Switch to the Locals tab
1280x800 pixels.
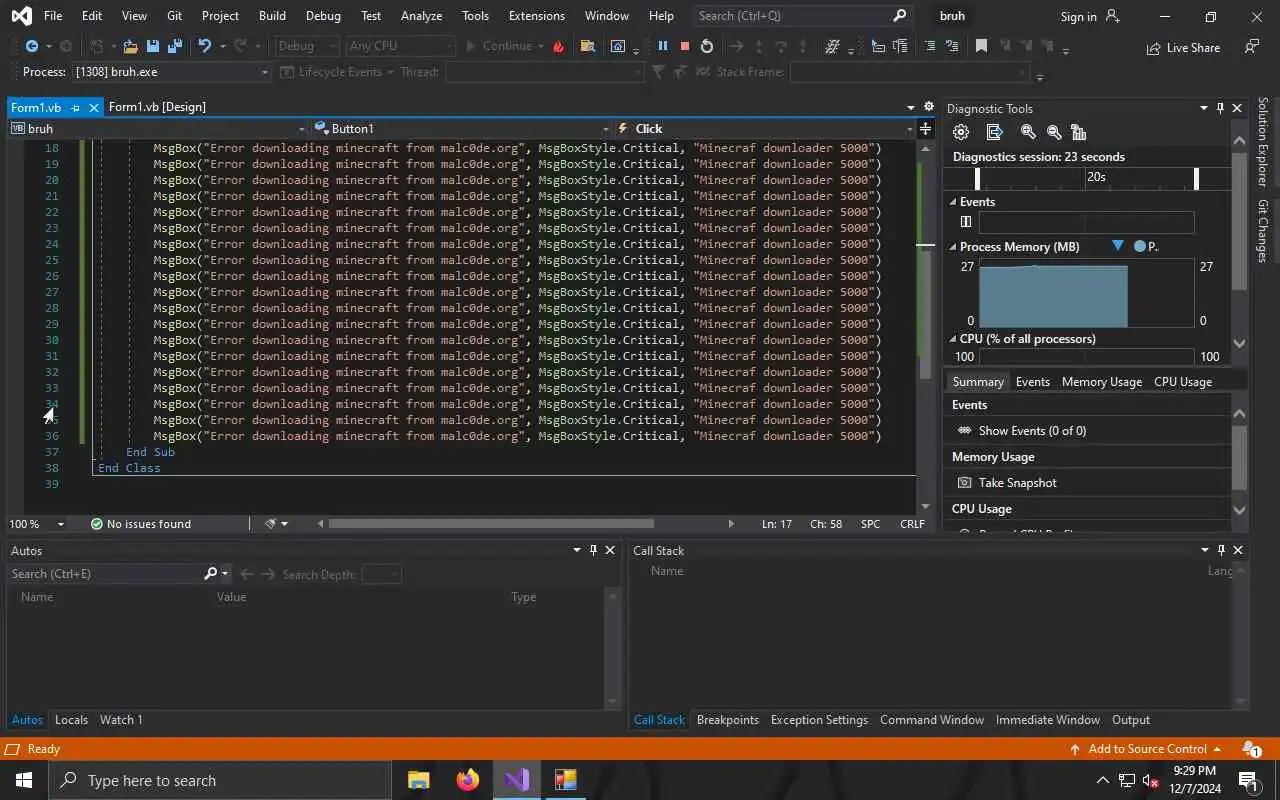[x=71, y=720]
